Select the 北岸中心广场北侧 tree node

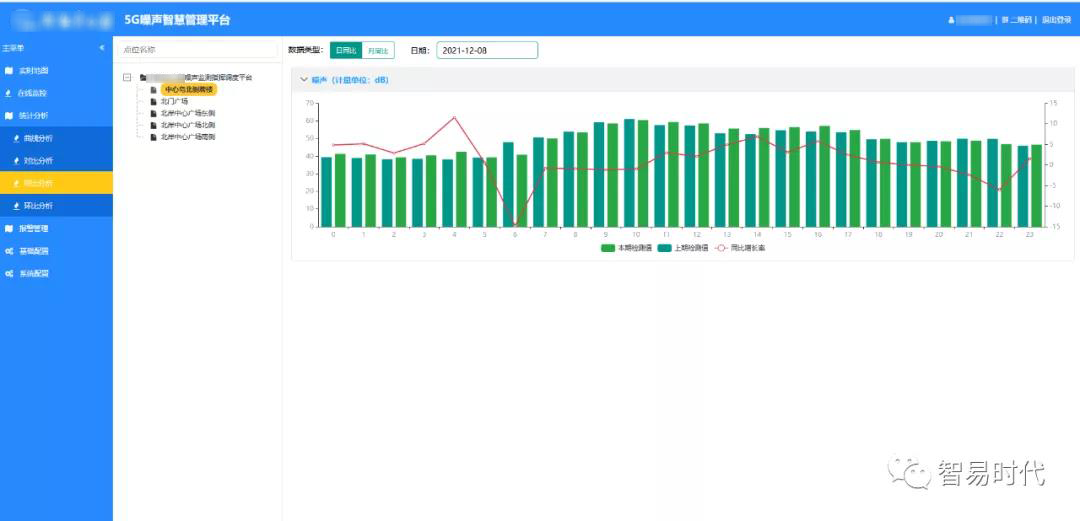pyautogui.click(x=188, y=125)
